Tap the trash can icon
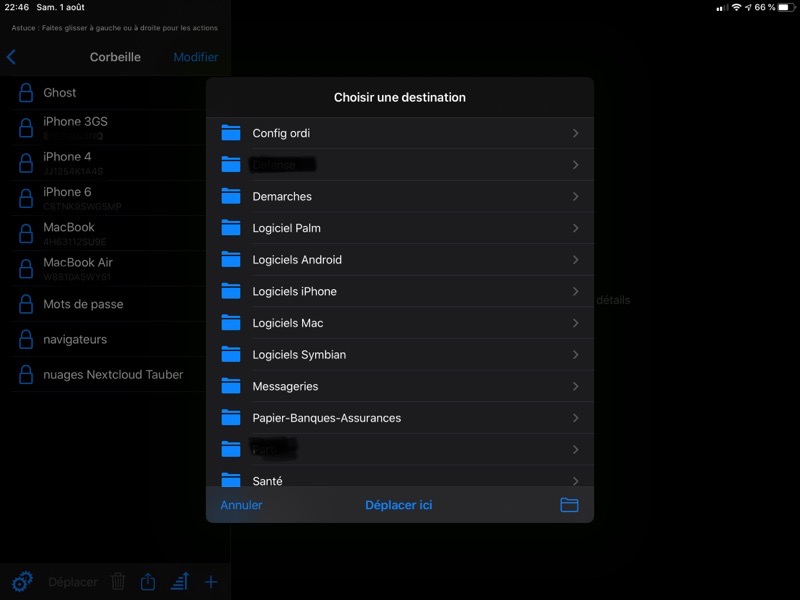The height and width of the screenshot is (600, 800). click(x=118, y=581)
